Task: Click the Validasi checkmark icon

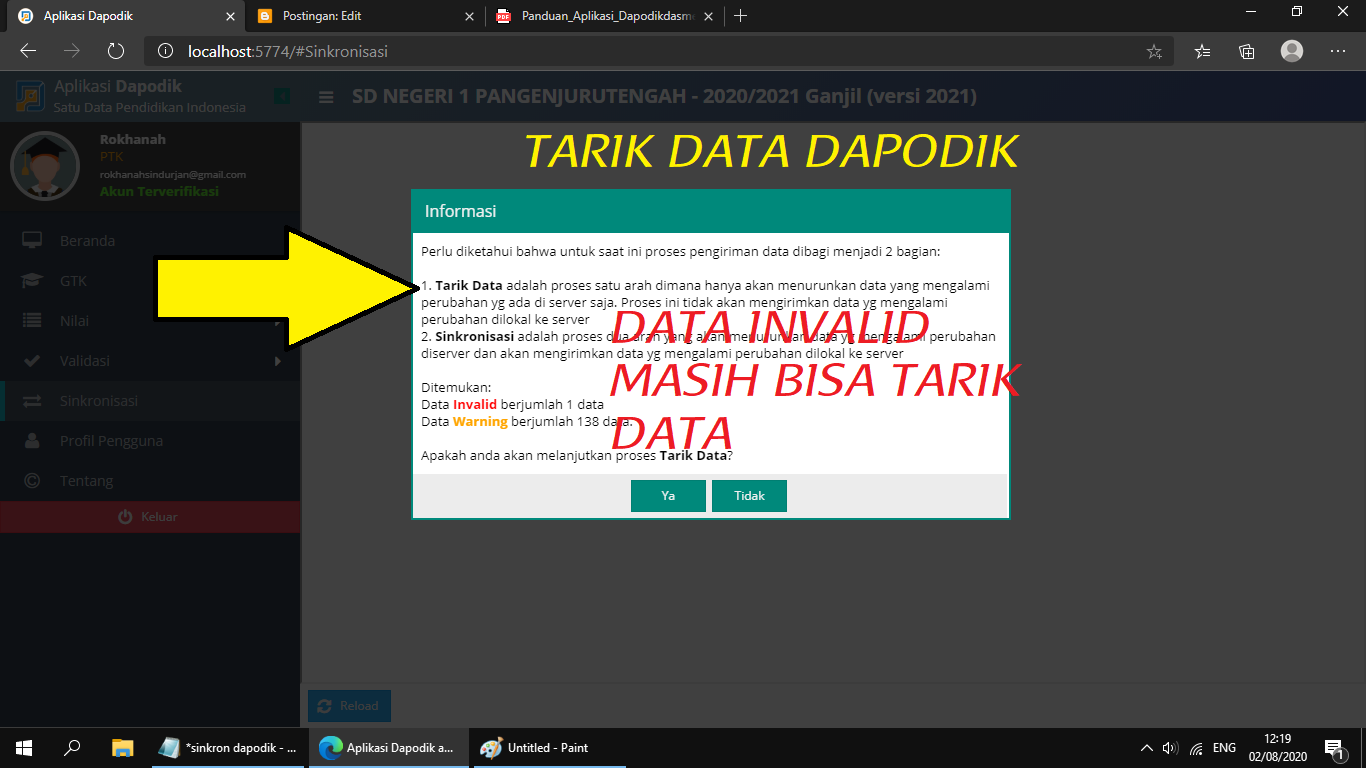Action: pos(31,360)
